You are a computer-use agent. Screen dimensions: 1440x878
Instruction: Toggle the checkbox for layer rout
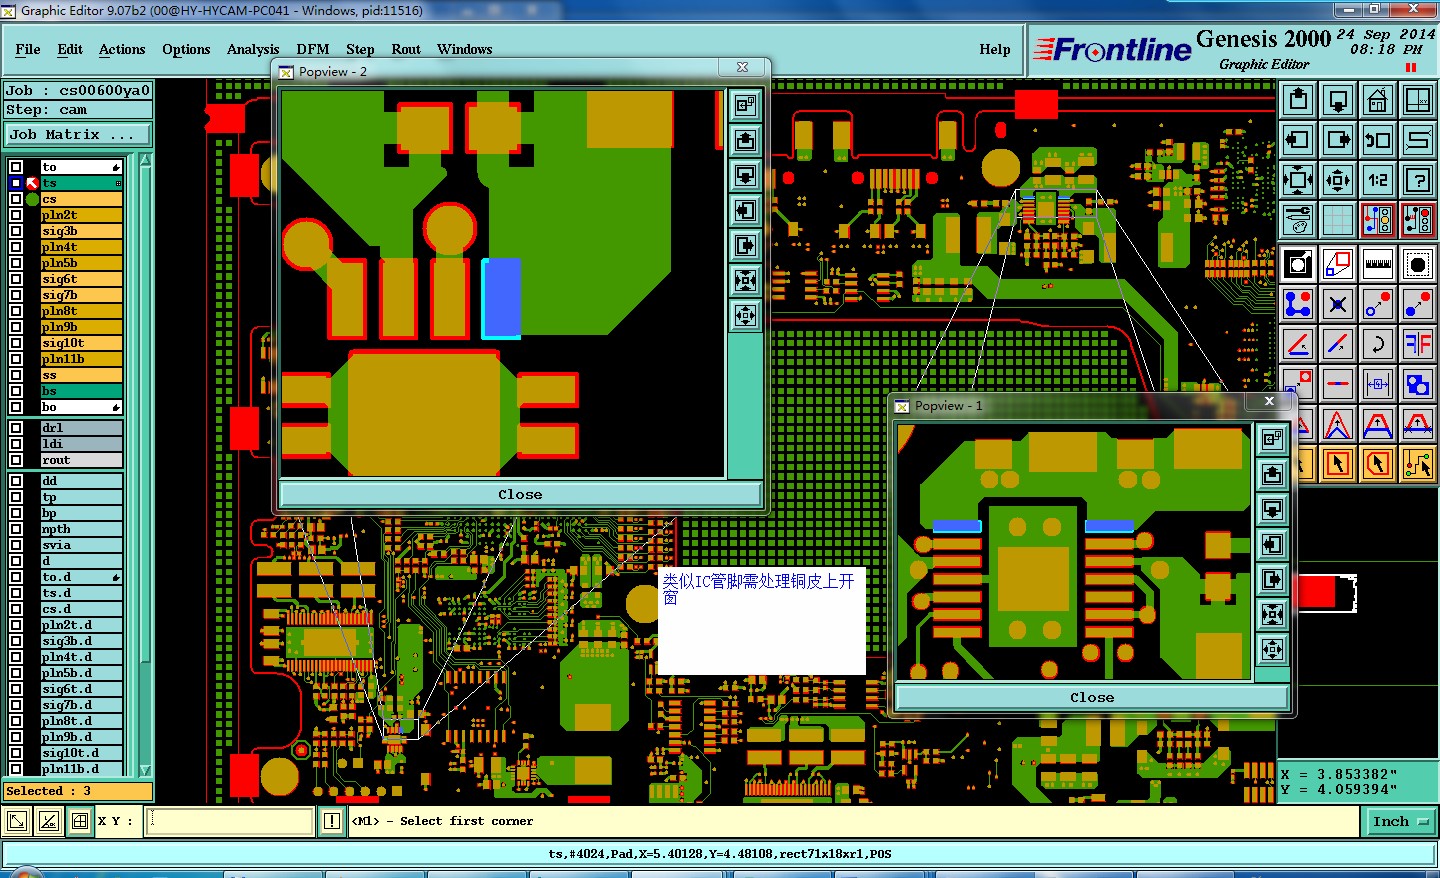(16, 460)
